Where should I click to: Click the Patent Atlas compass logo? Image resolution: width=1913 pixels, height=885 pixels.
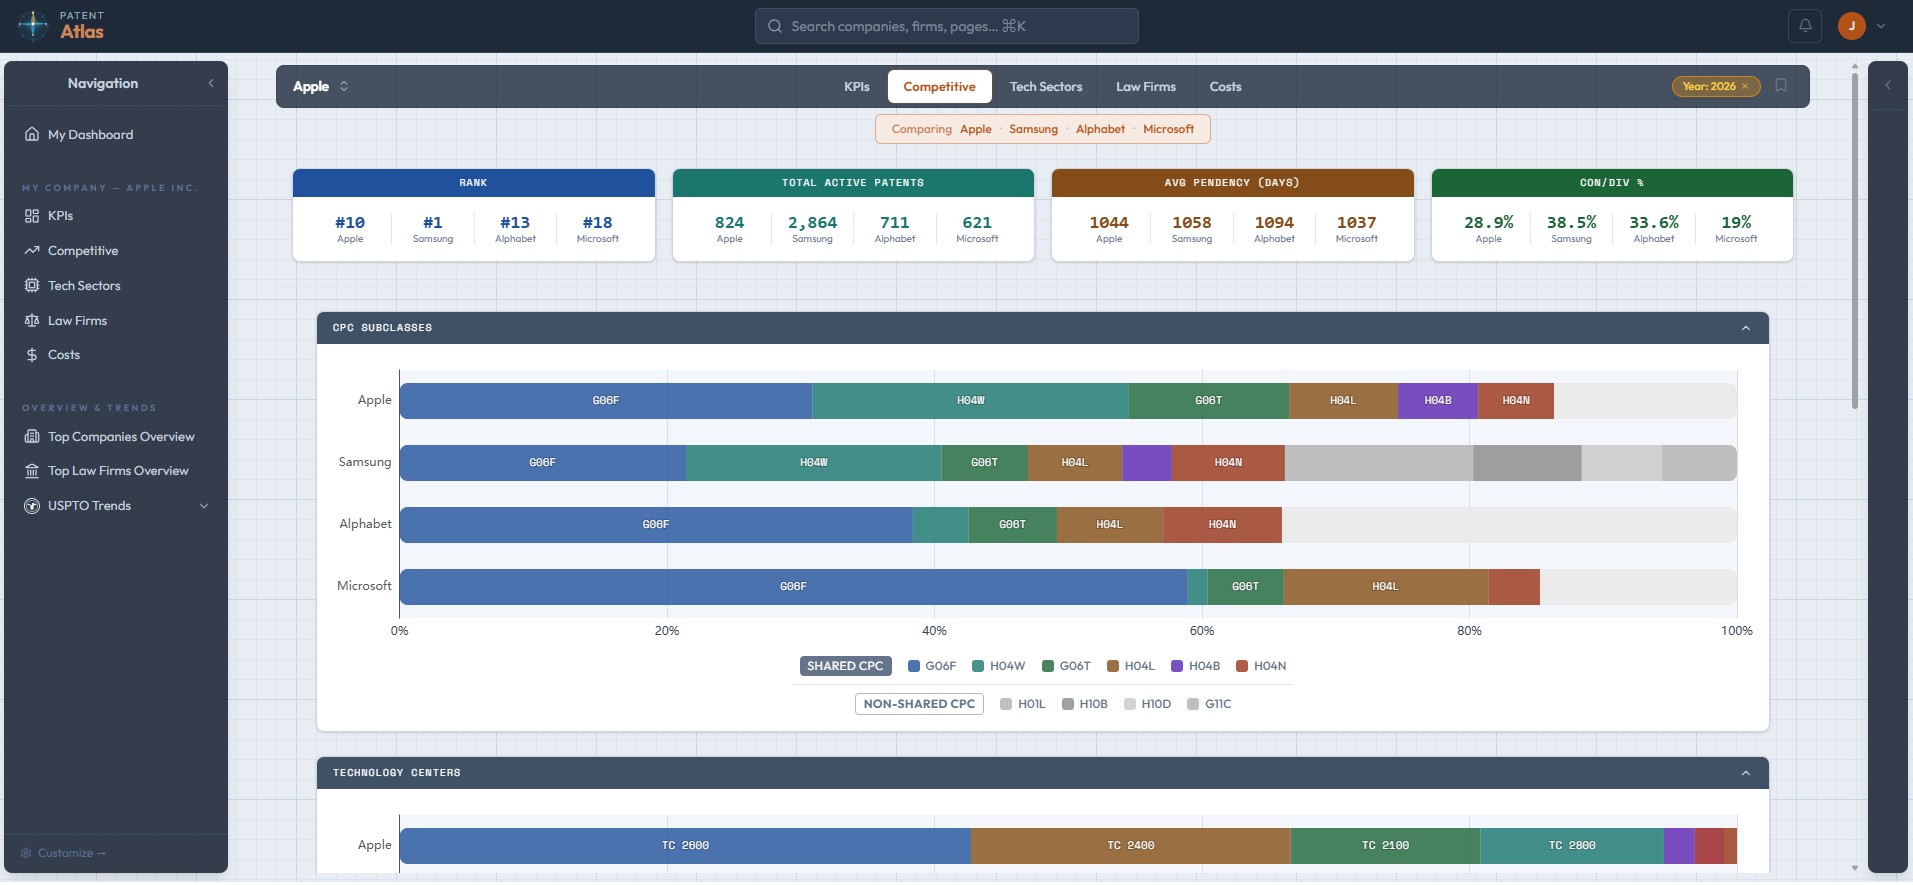pyautogui.click(x=33, y=25)
